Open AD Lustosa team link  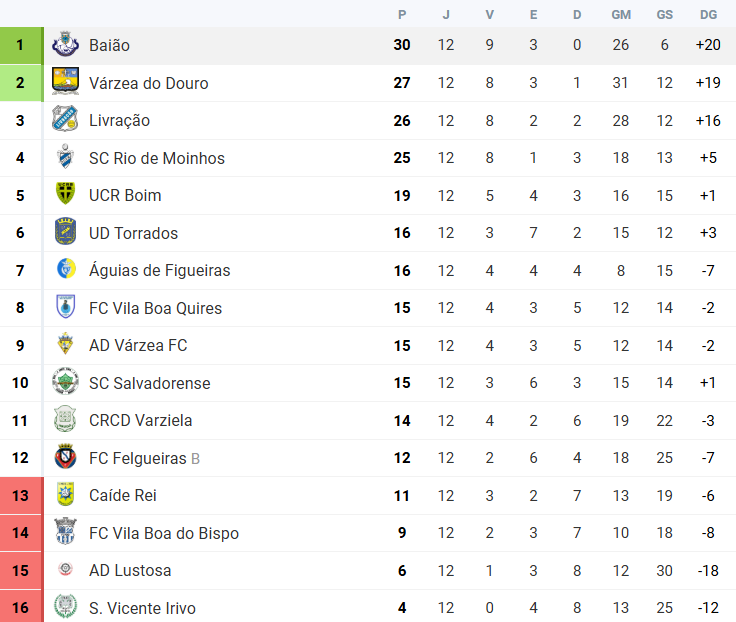coord(130,570)
